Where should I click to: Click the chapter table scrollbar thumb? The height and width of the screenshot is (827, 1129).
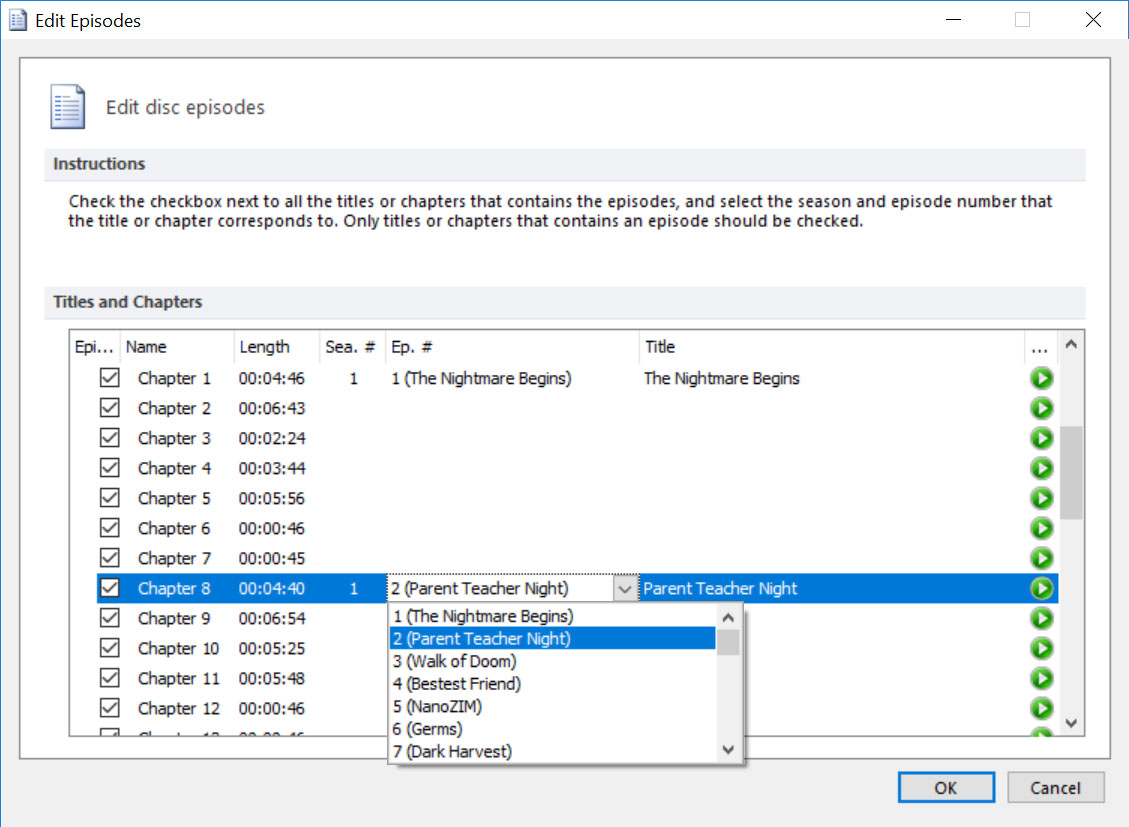coord(1071,472)
